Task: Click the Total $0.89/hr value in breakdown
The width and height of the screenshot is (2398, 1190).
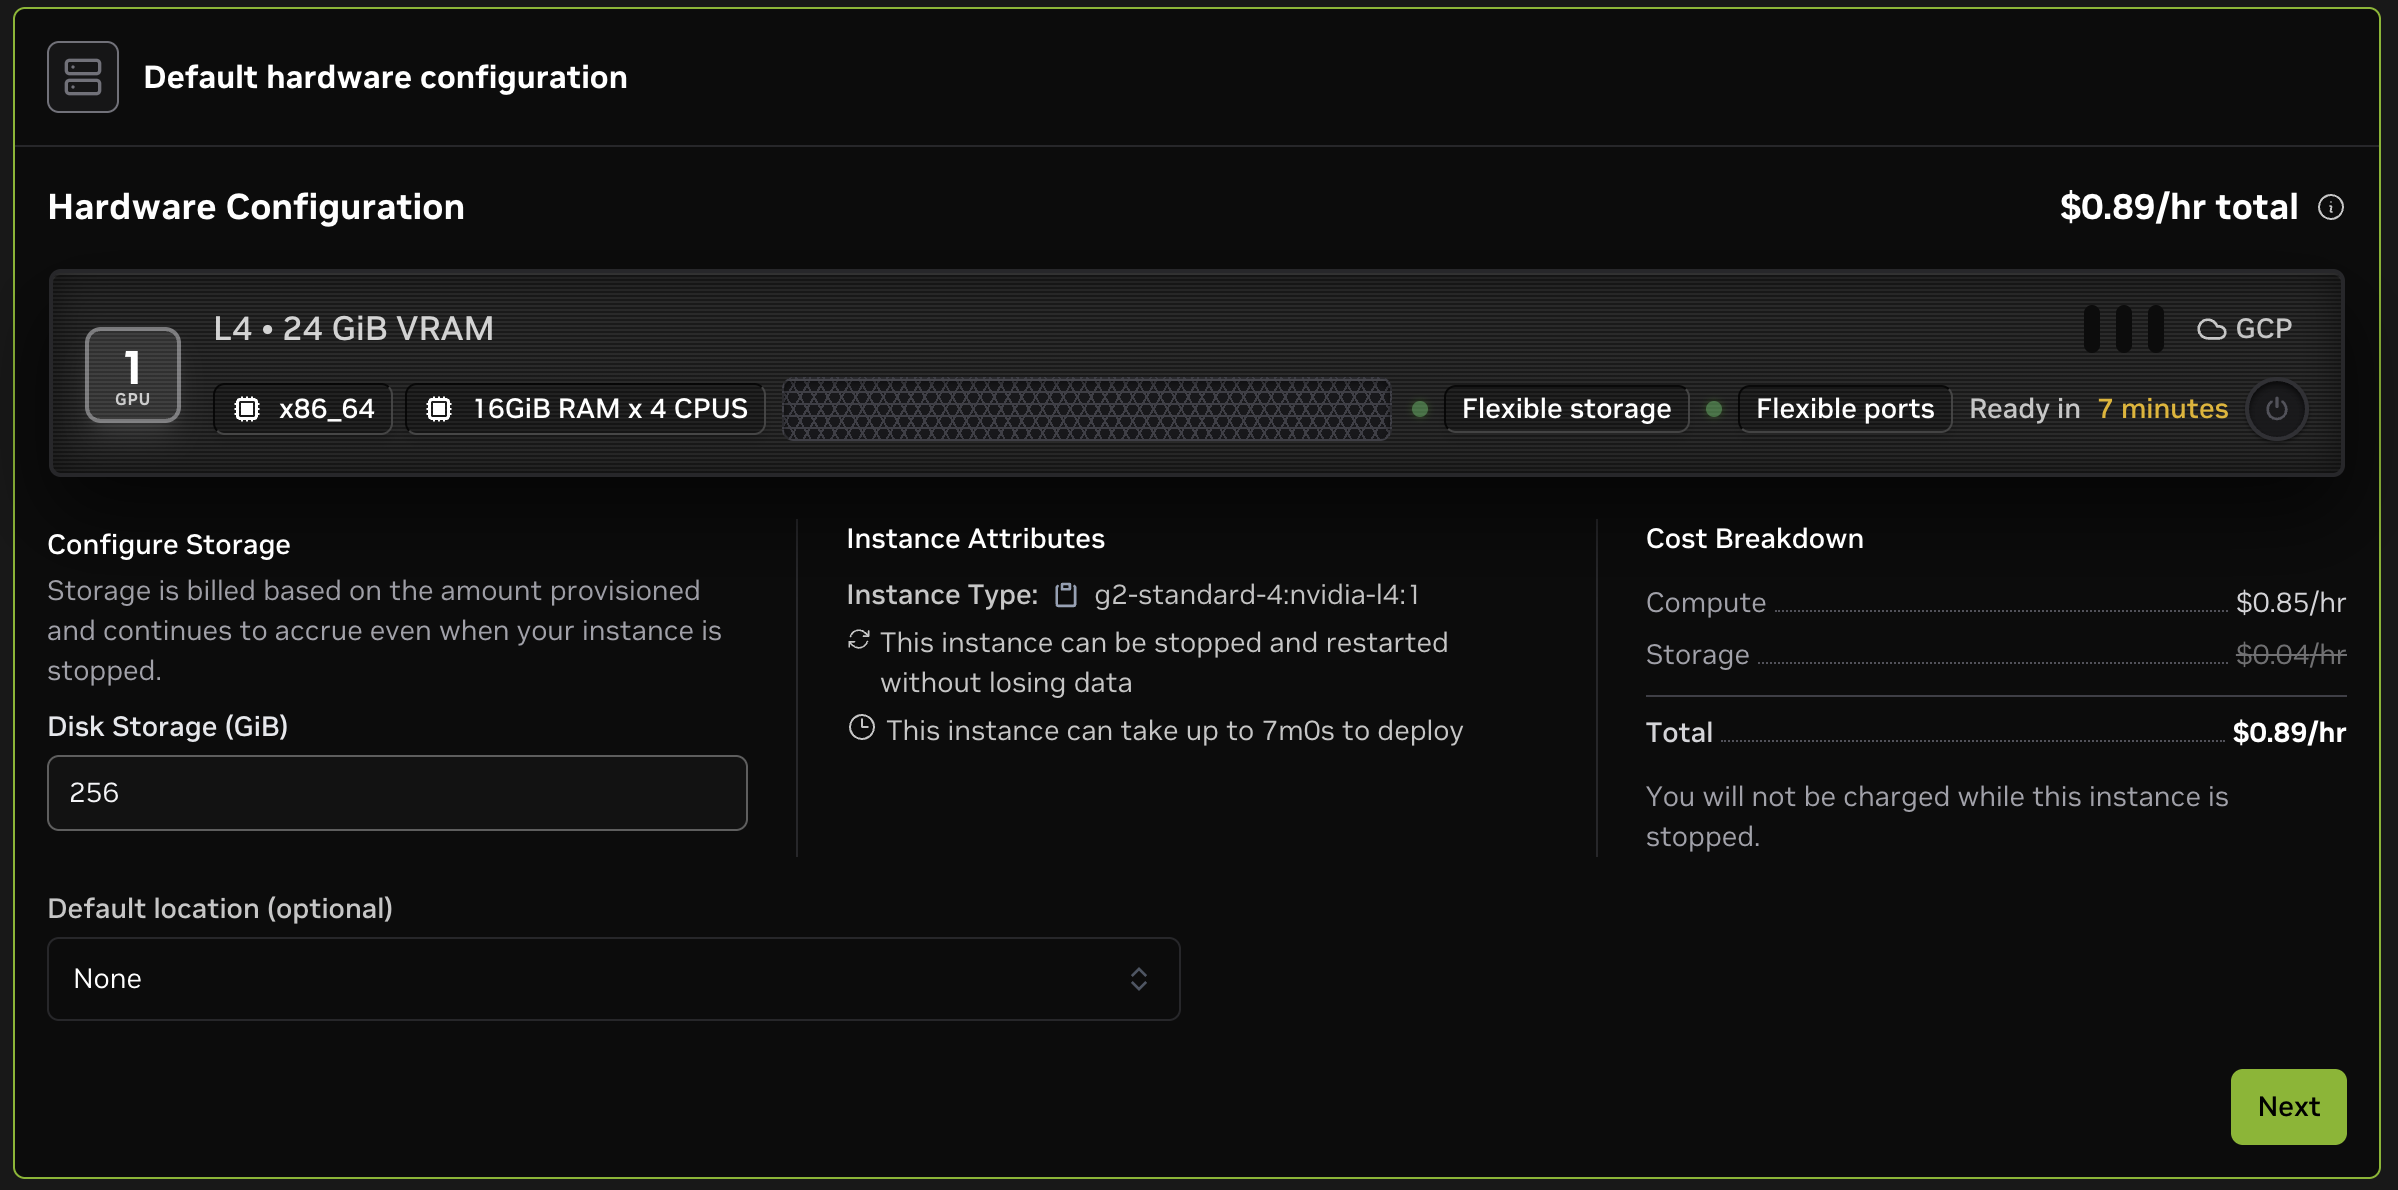Action: pos(2289,733)
